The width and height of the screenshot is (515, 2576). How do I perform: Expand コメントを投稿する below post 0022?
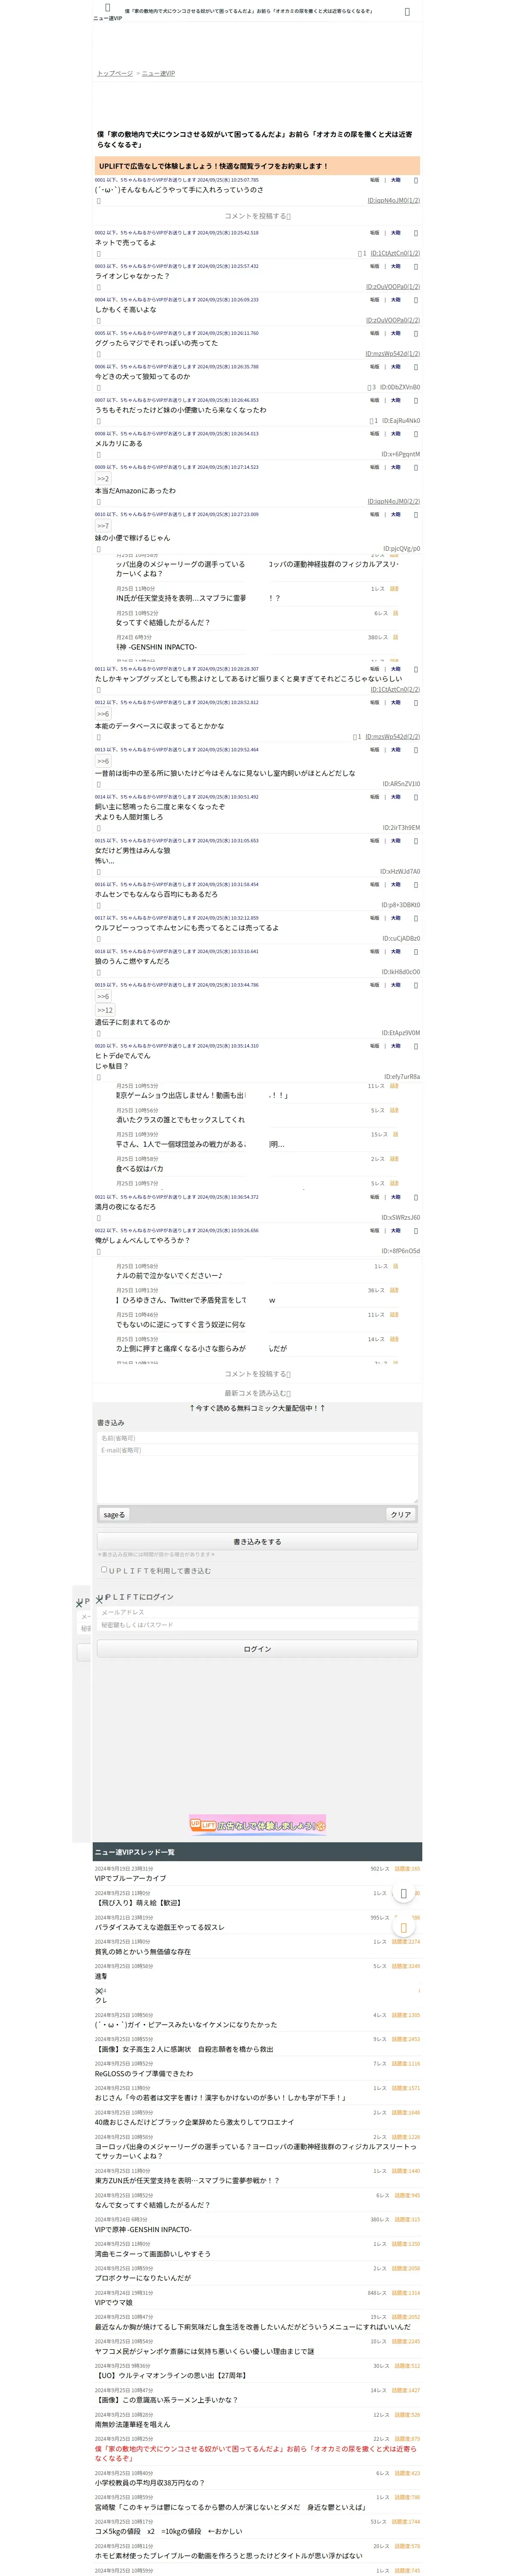point(257,1374)
